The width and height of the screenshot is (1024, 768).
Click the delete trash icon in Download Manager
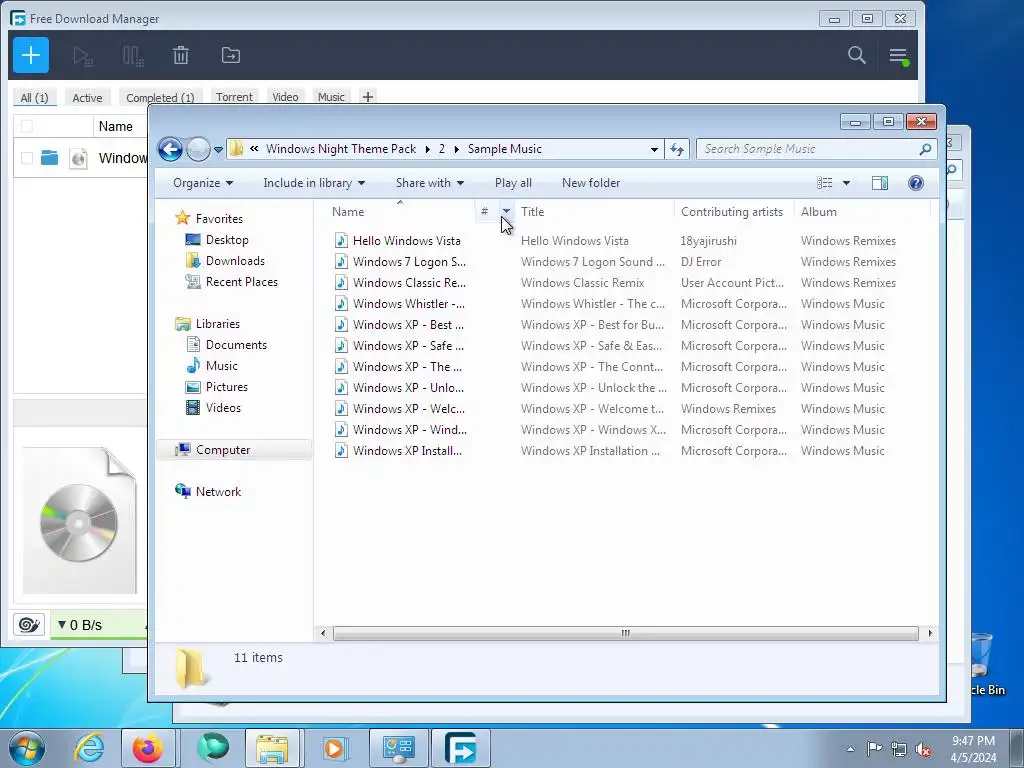181,56
